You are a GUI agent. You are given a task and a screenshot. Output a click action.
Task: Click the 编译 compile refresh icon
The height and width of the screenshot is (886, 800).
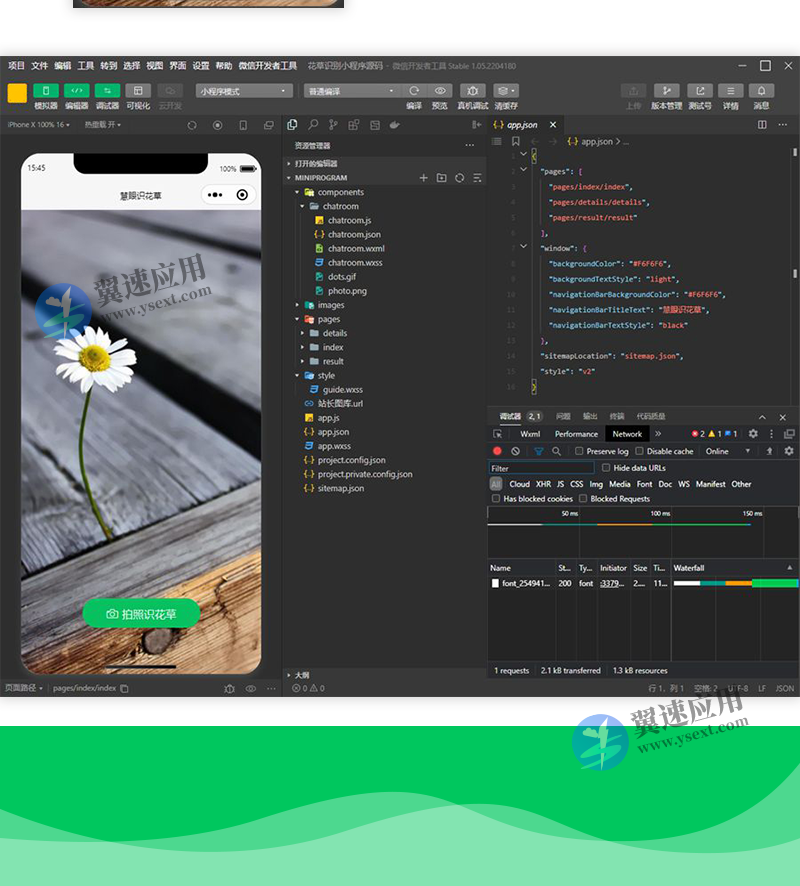(414, 91)
